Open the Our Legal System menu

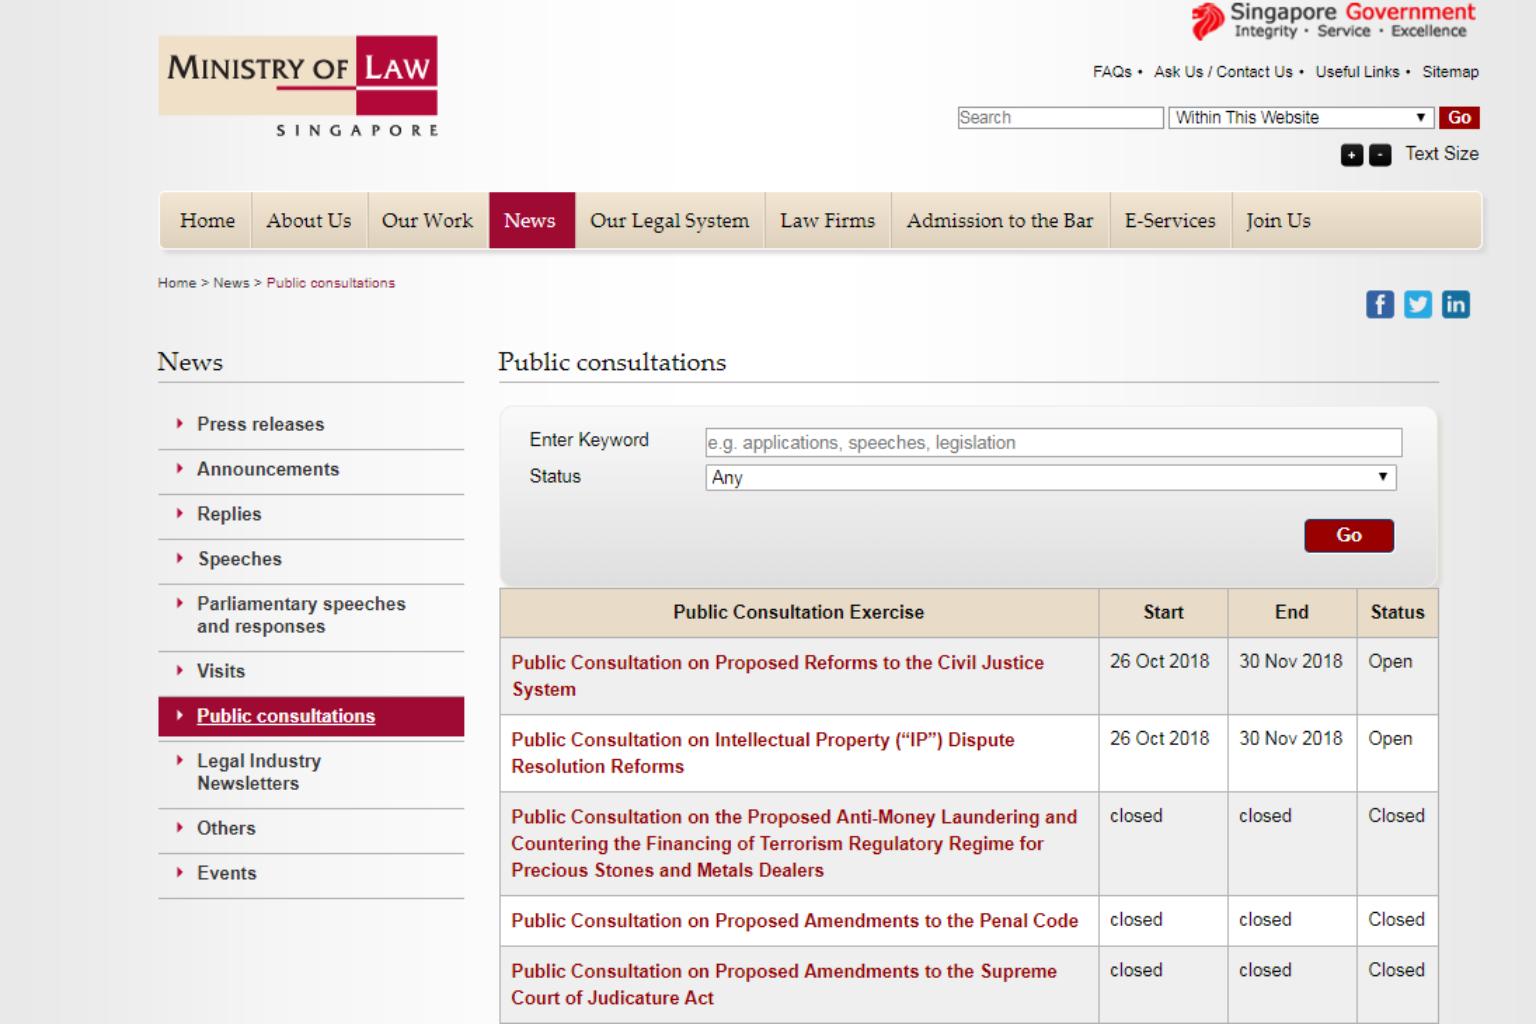(x=669, y=221)
